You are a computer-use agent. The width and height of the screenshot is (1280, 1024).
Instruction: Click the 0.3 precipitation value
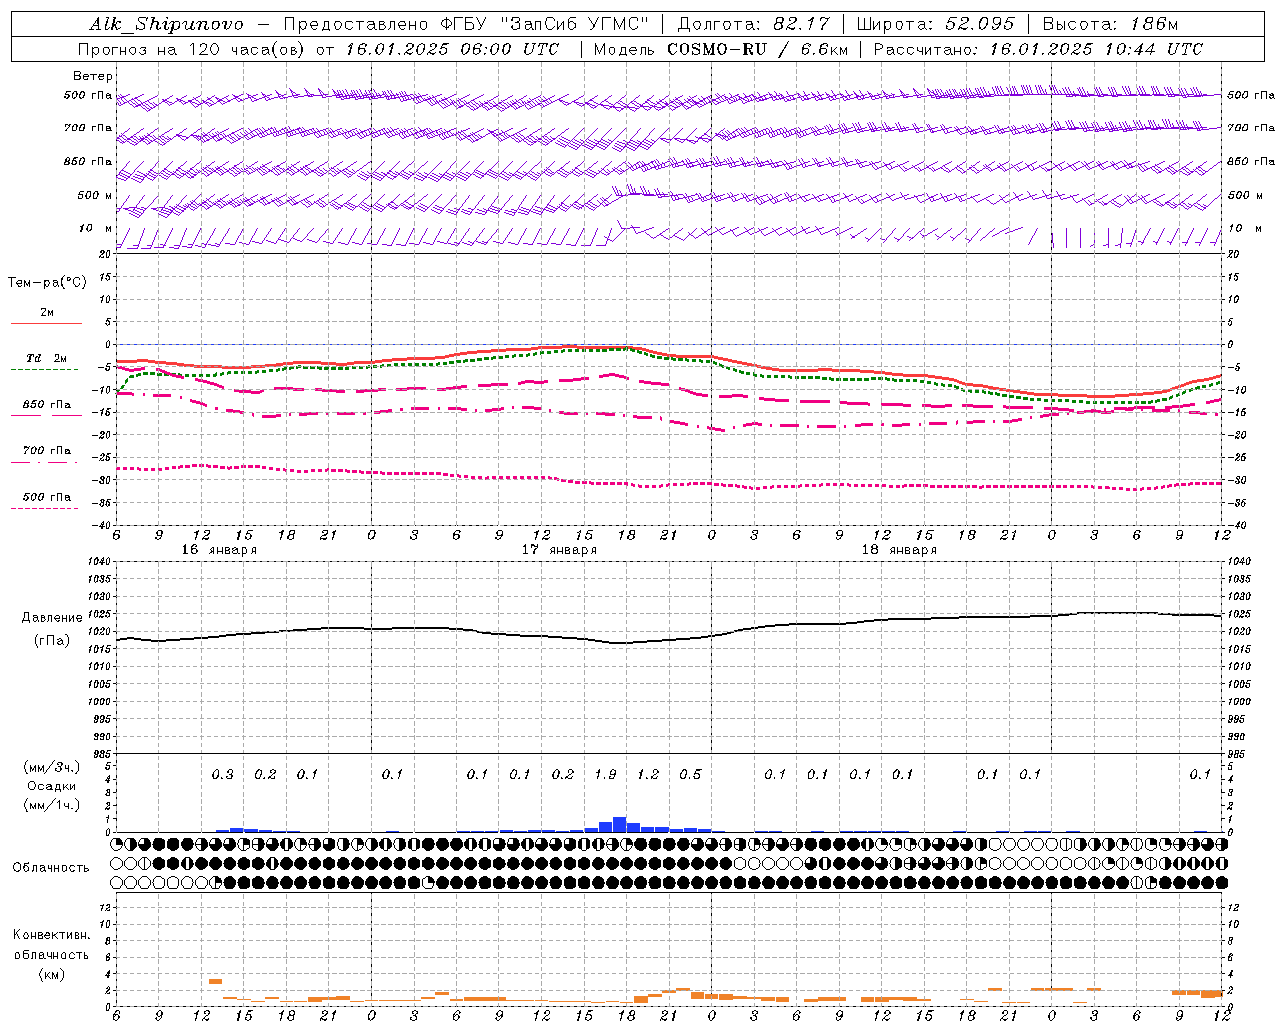[222, 774]
